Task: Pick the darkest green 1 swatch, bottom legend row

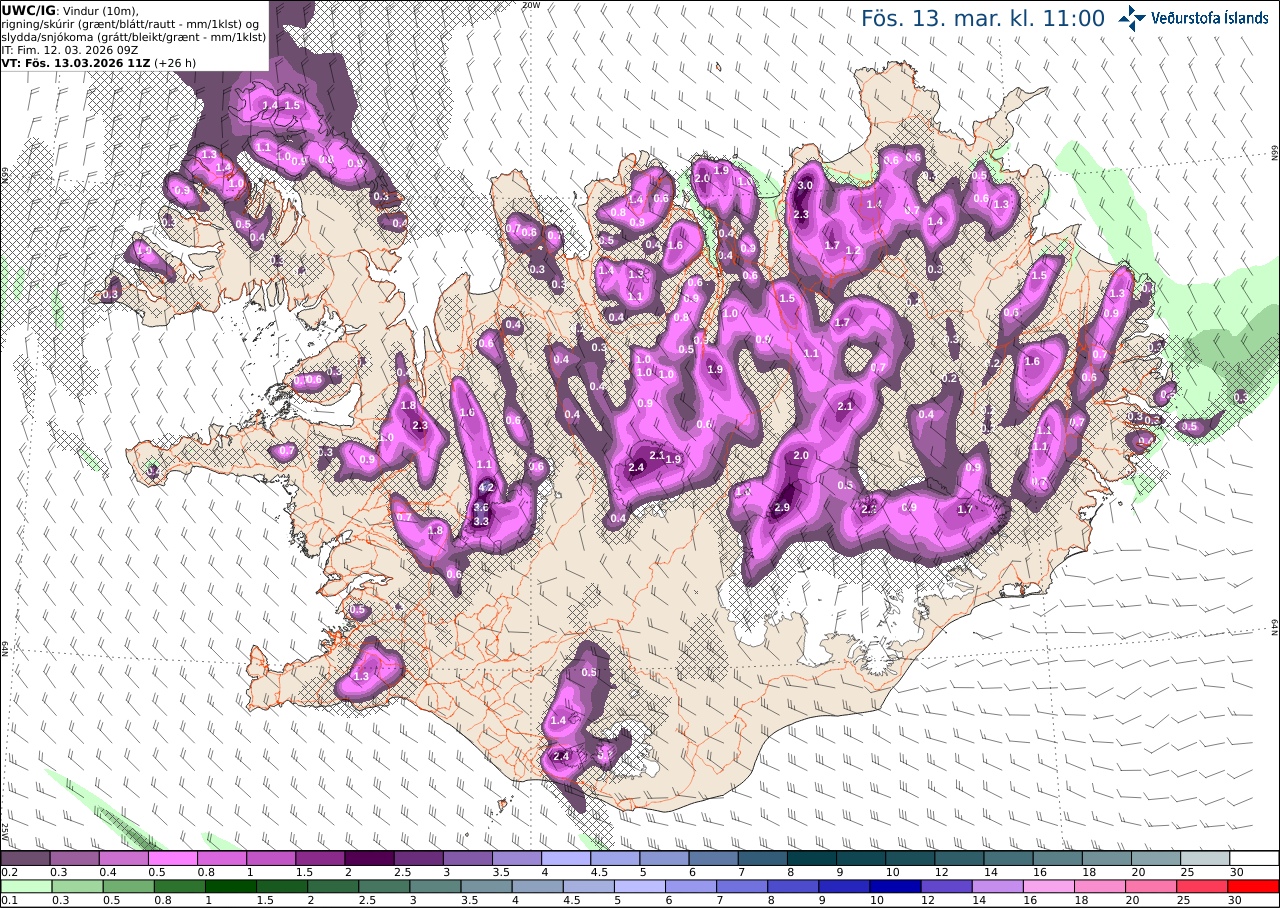Action: tap(230, 886)
